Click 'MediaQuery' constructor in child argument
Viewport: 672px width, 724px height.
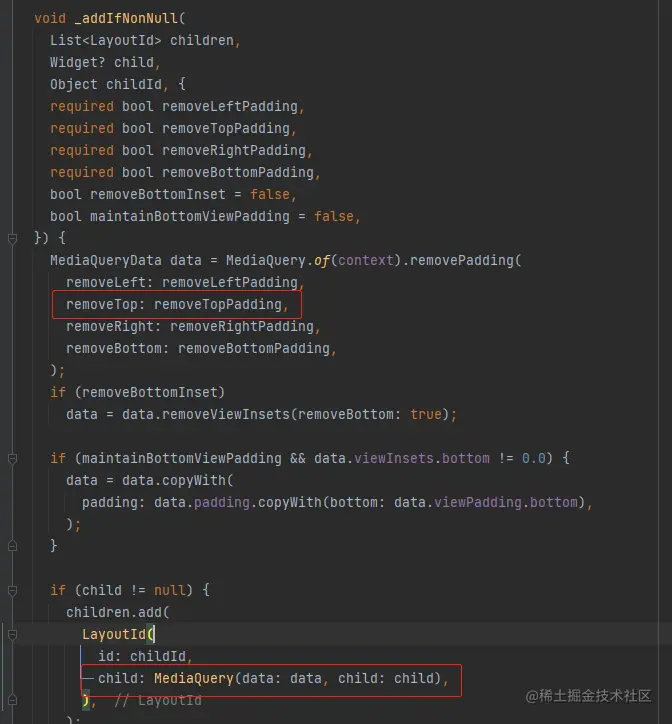tap(194, 678)
